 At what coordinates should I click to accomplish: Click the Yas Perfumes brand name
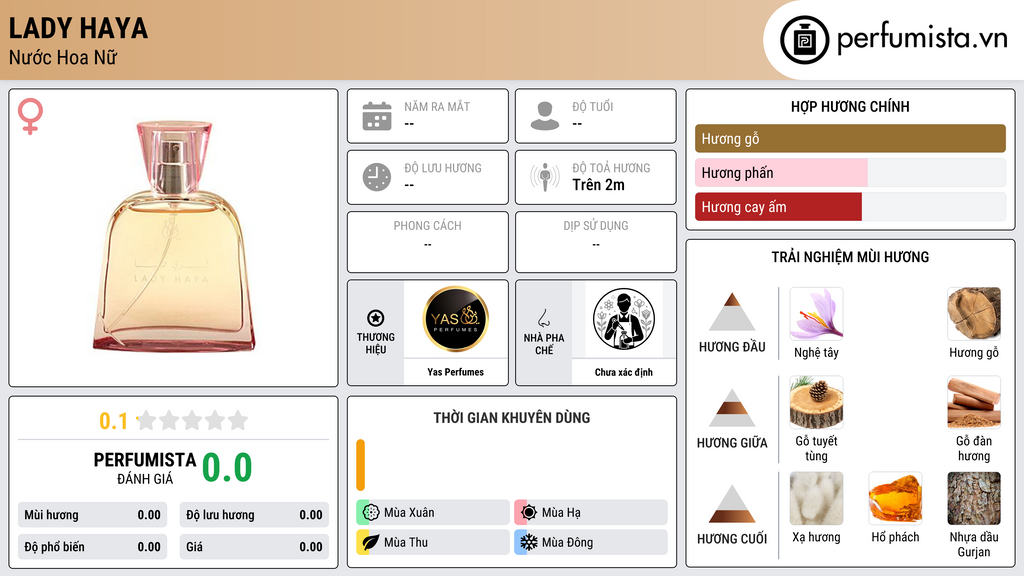click(x=455, y=372)
